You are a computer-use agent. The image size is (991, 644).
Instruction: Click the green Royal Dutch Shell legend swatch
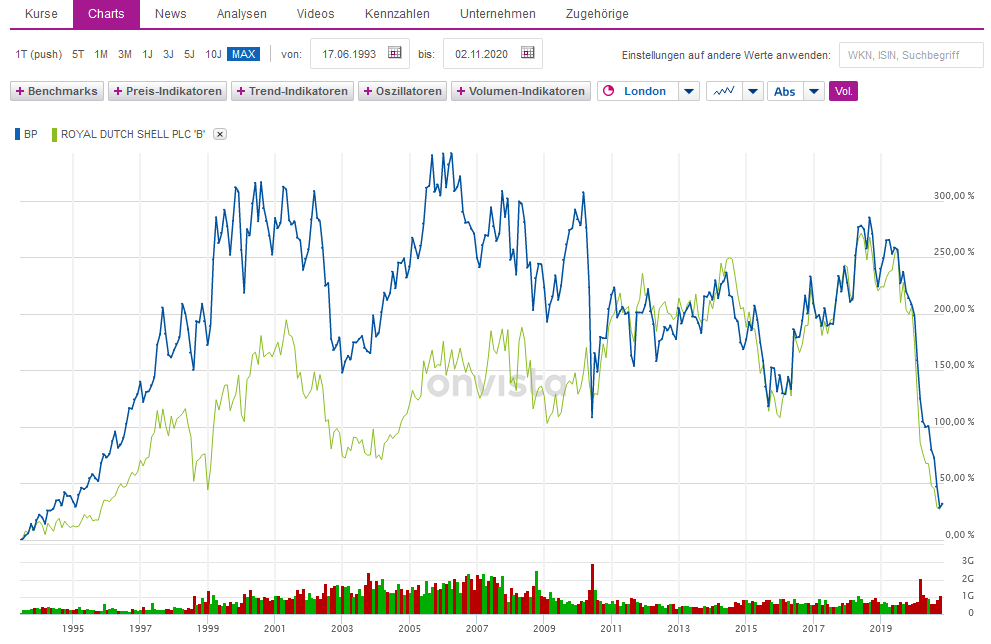(x=54, y=134)
